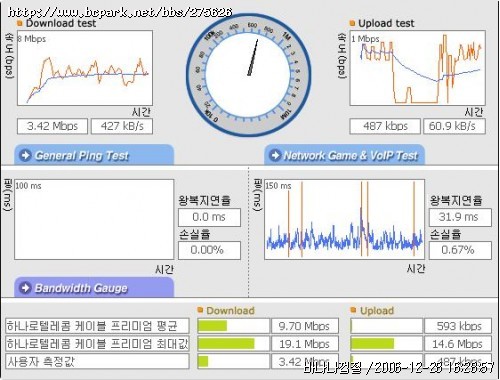The width and height of the screenshot is (500, 380).
Task: Click the empty General Ping graph with 100 ms scale
Action: [x=94, y=219]
